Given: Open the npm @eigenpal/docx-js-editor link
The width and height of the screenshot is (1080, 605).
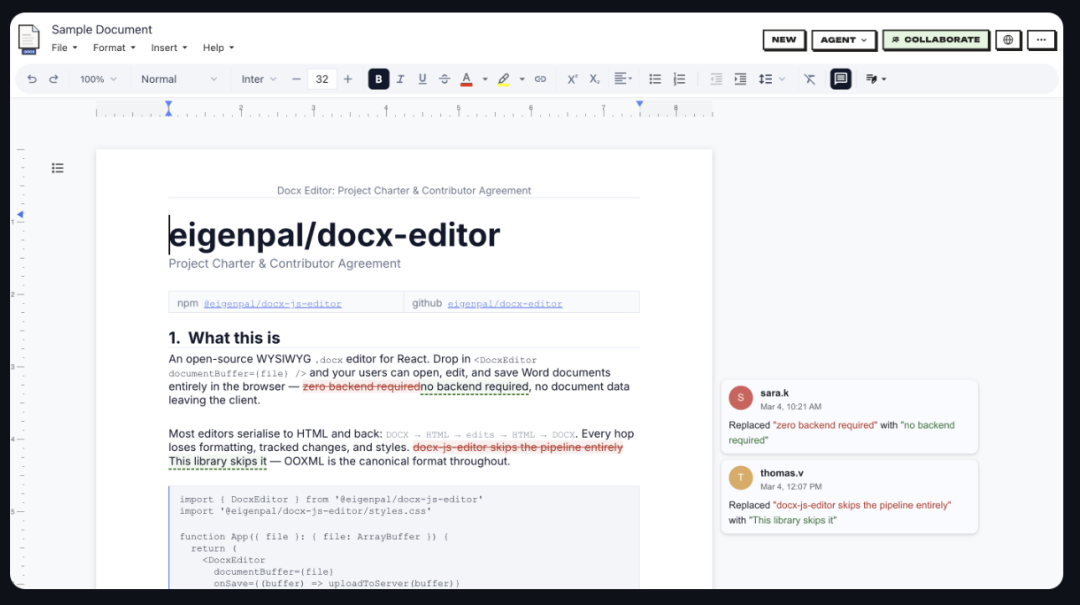Looking at the screenshot, I should tap(272, 304).
